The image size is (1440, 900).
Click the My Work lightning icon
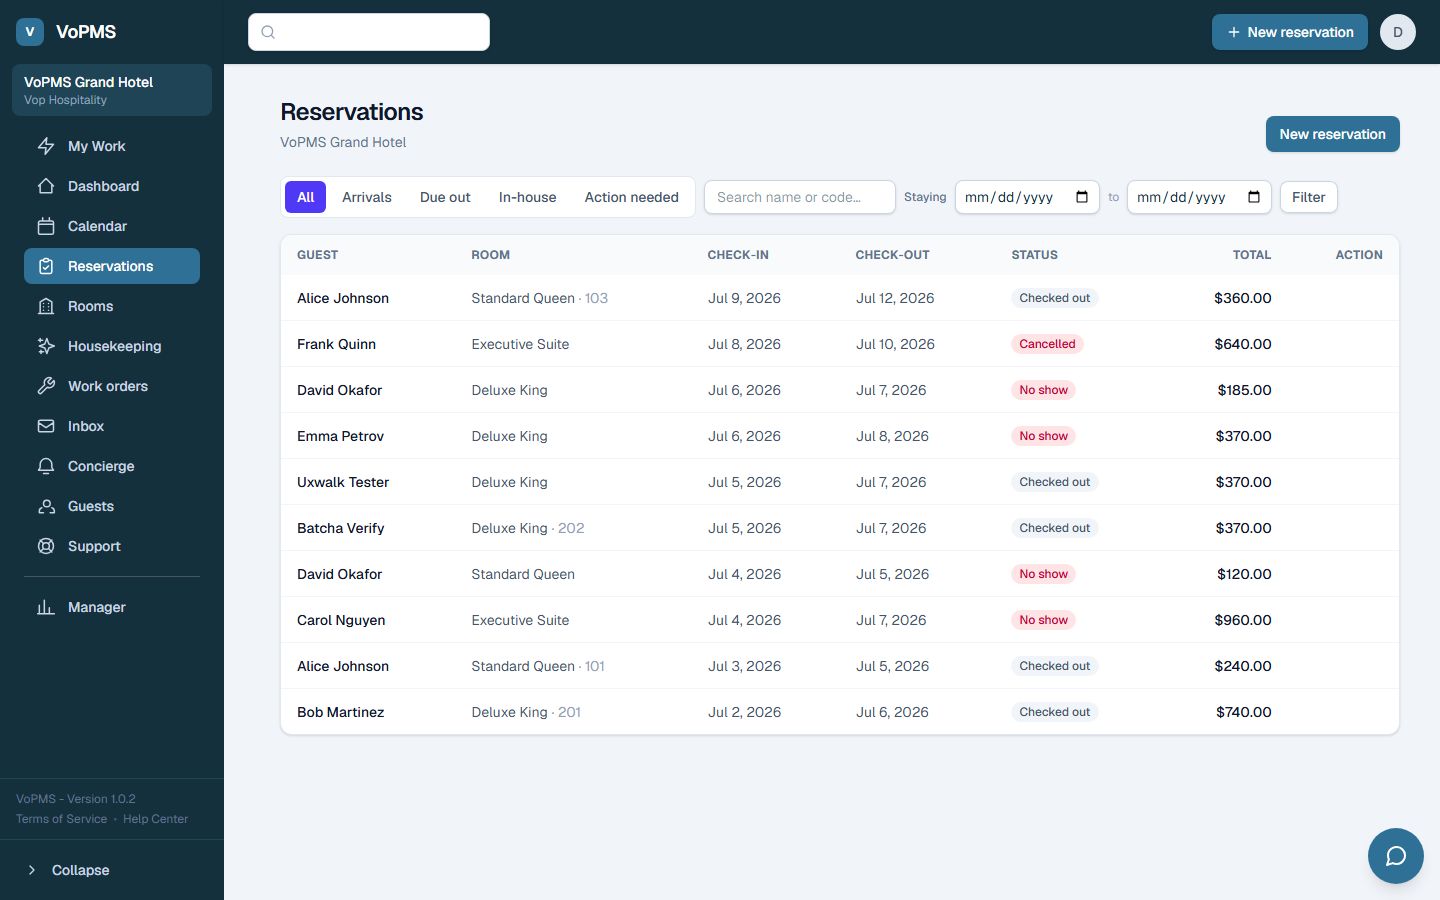point(46,146)
